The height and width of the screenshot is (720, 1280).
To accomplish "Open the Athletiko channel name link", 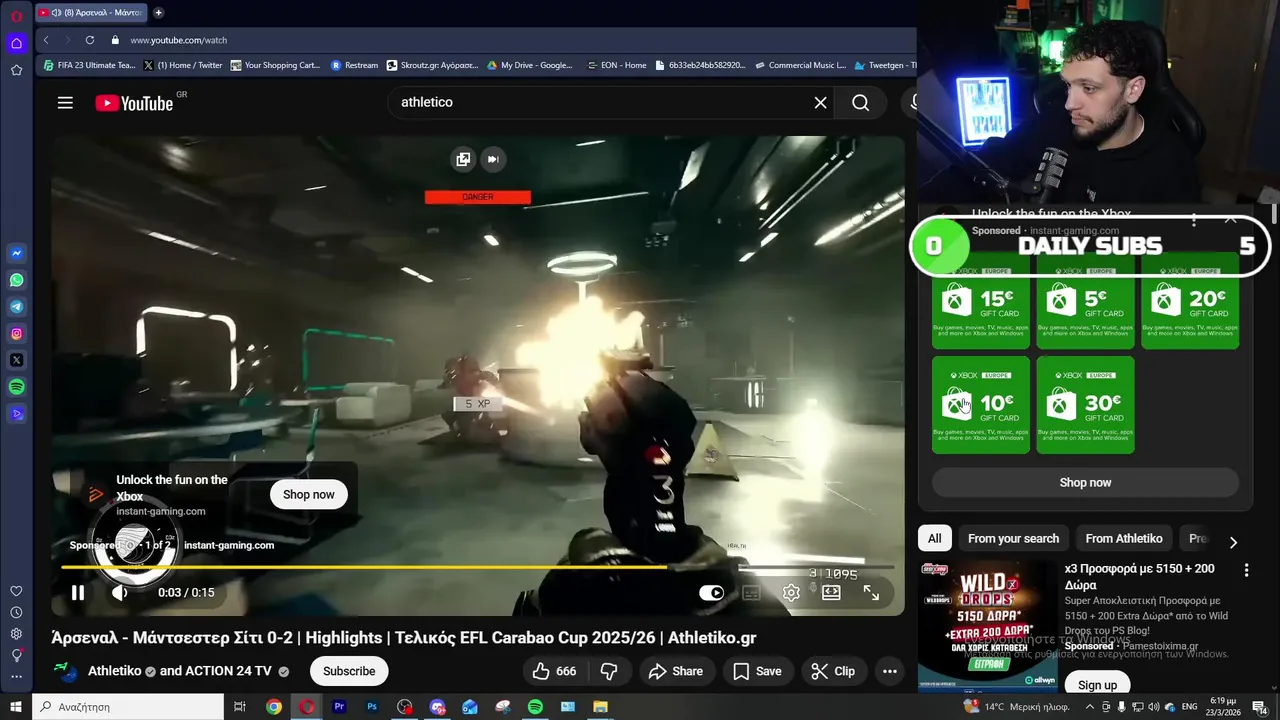I will pyautogui.click(x=115, y=671).
